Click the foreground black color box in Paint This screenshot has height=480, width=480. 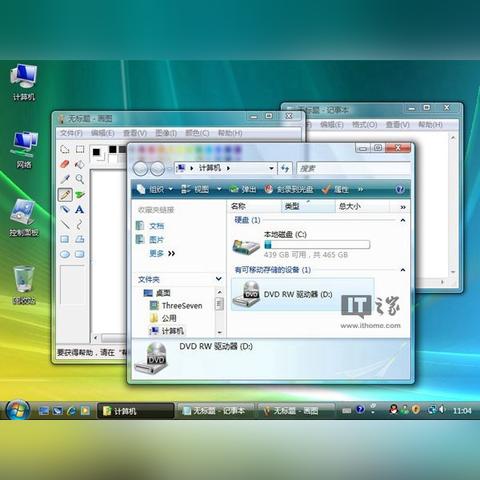(x=96, y=152)
